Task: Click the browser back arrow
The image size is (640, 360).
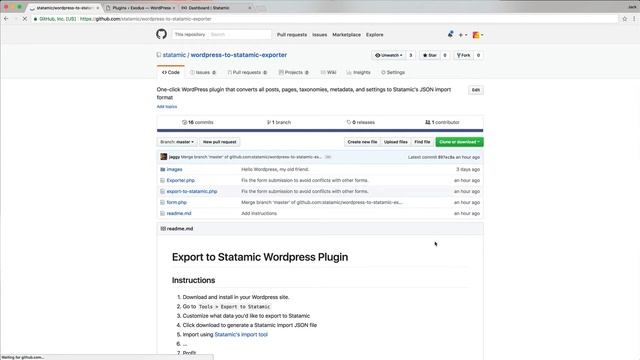Action: pyautogui.click(x=6, y=19)
